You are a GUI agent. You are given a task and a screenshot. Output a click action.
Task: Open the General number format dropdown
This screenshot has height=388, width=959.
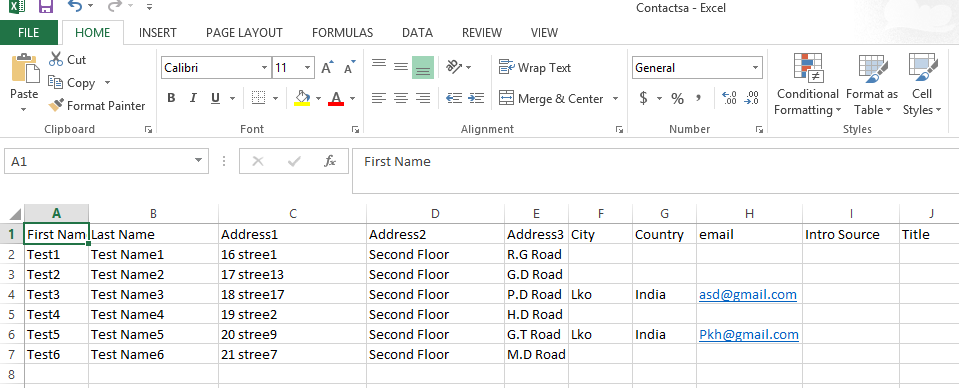(x=756, y=68)
